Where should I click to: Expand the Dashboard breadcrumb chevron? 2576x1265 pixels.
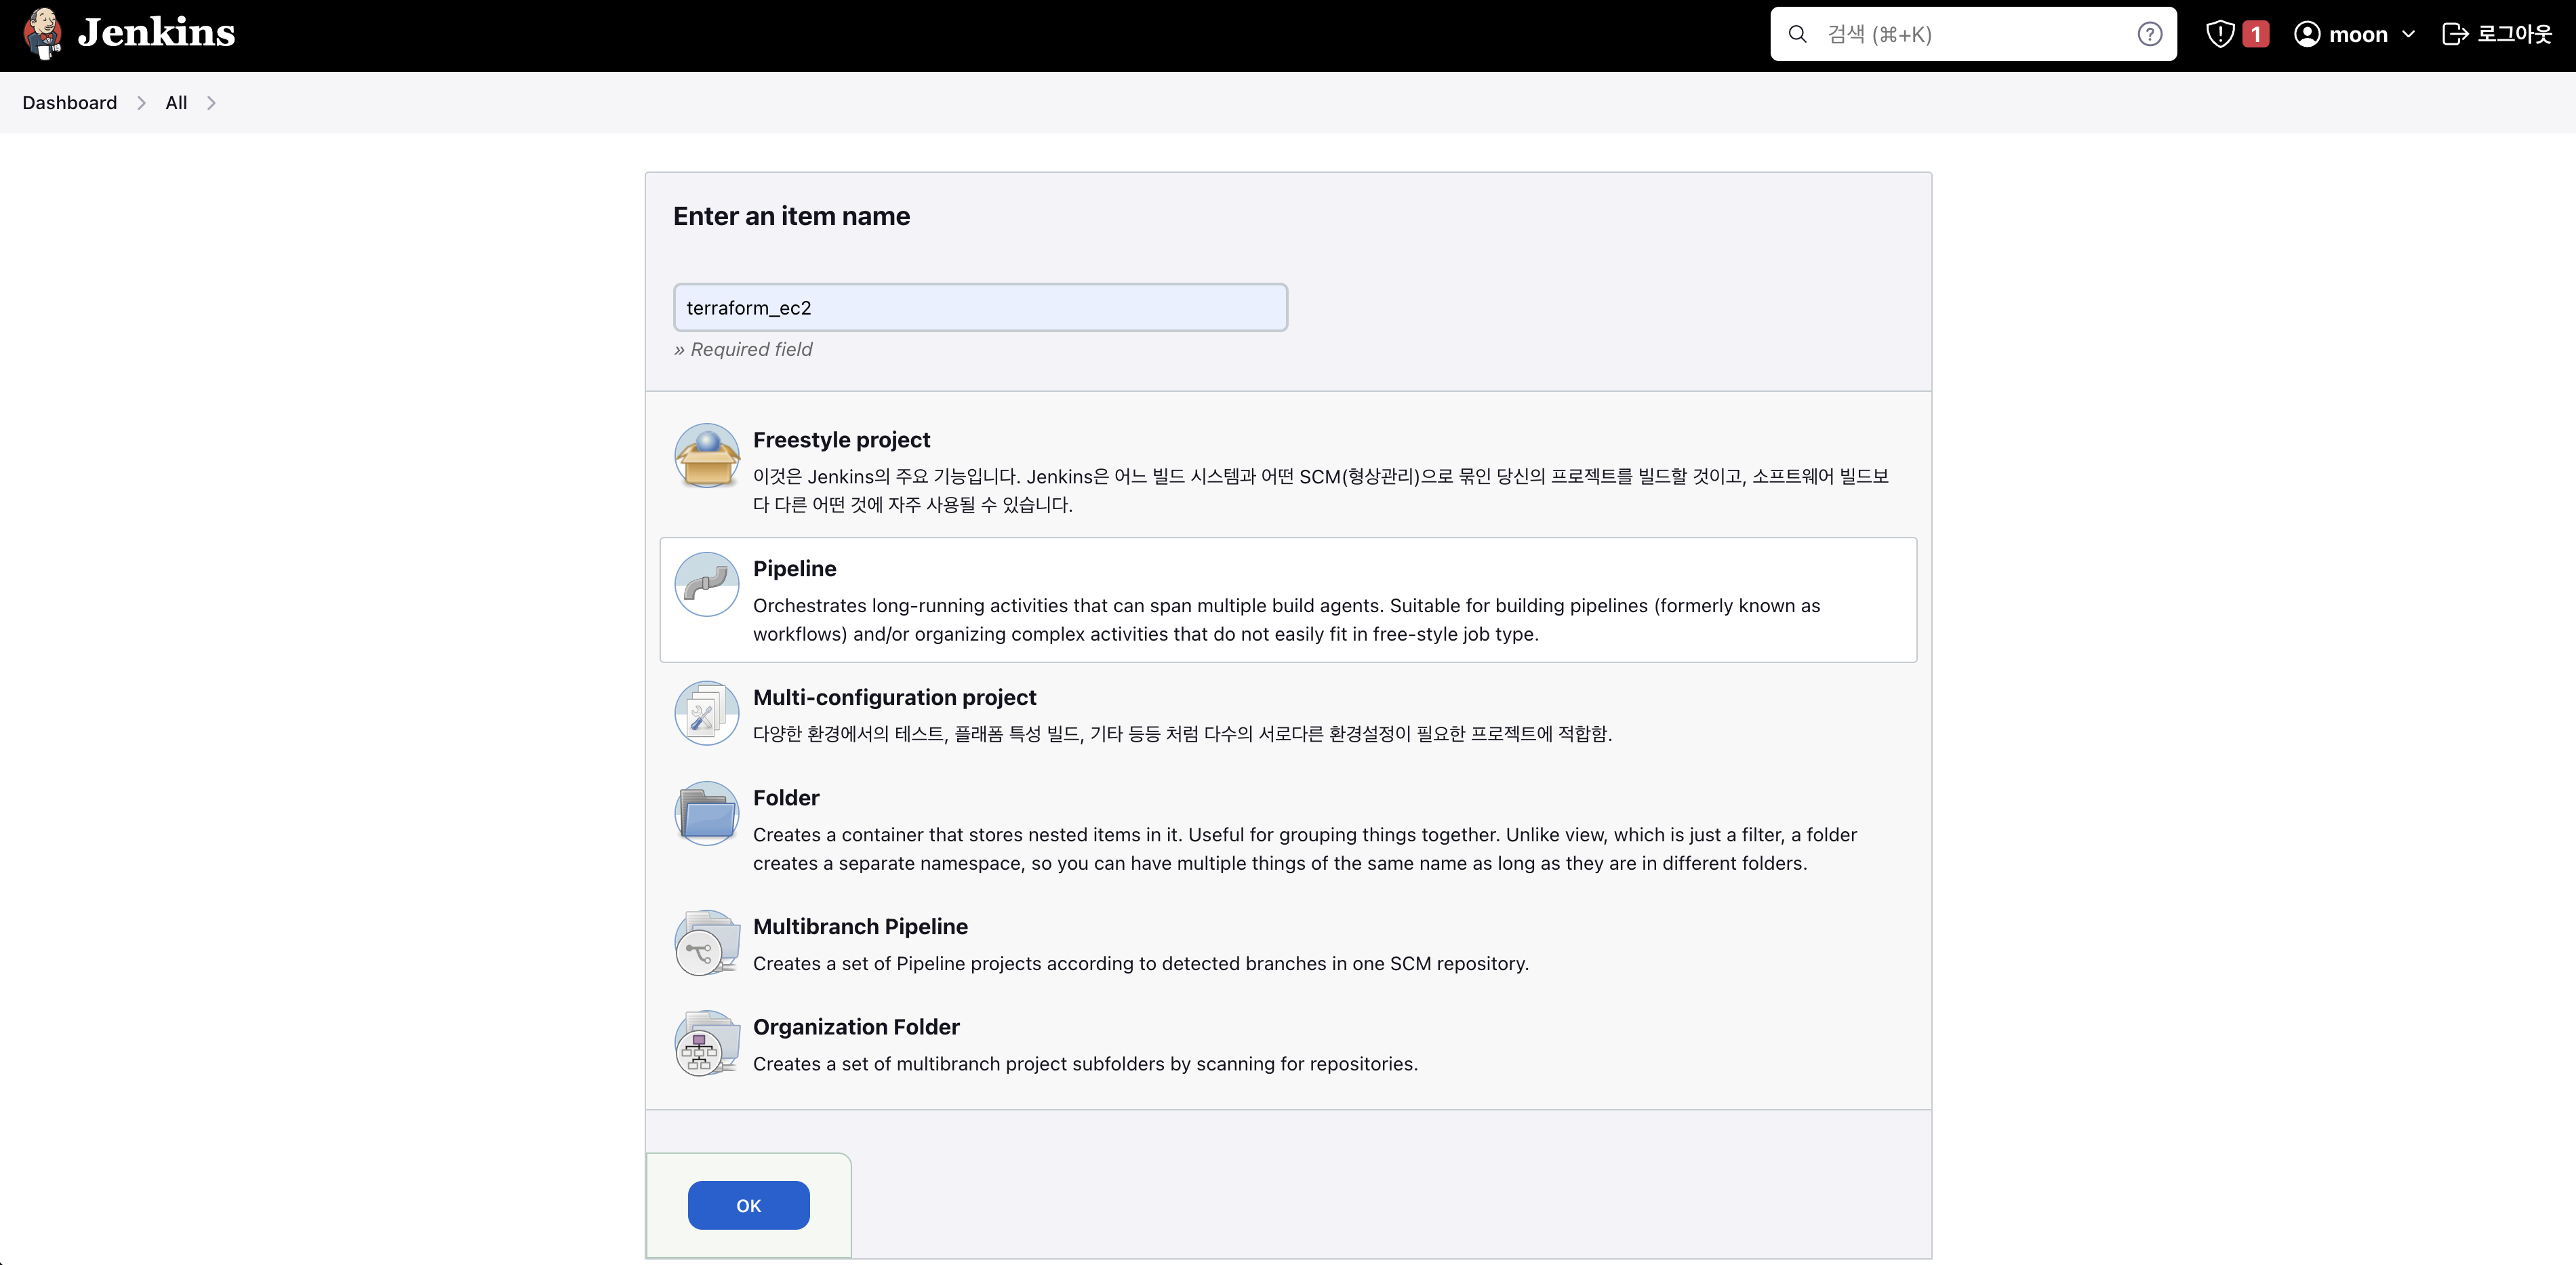tap(141, 103)
